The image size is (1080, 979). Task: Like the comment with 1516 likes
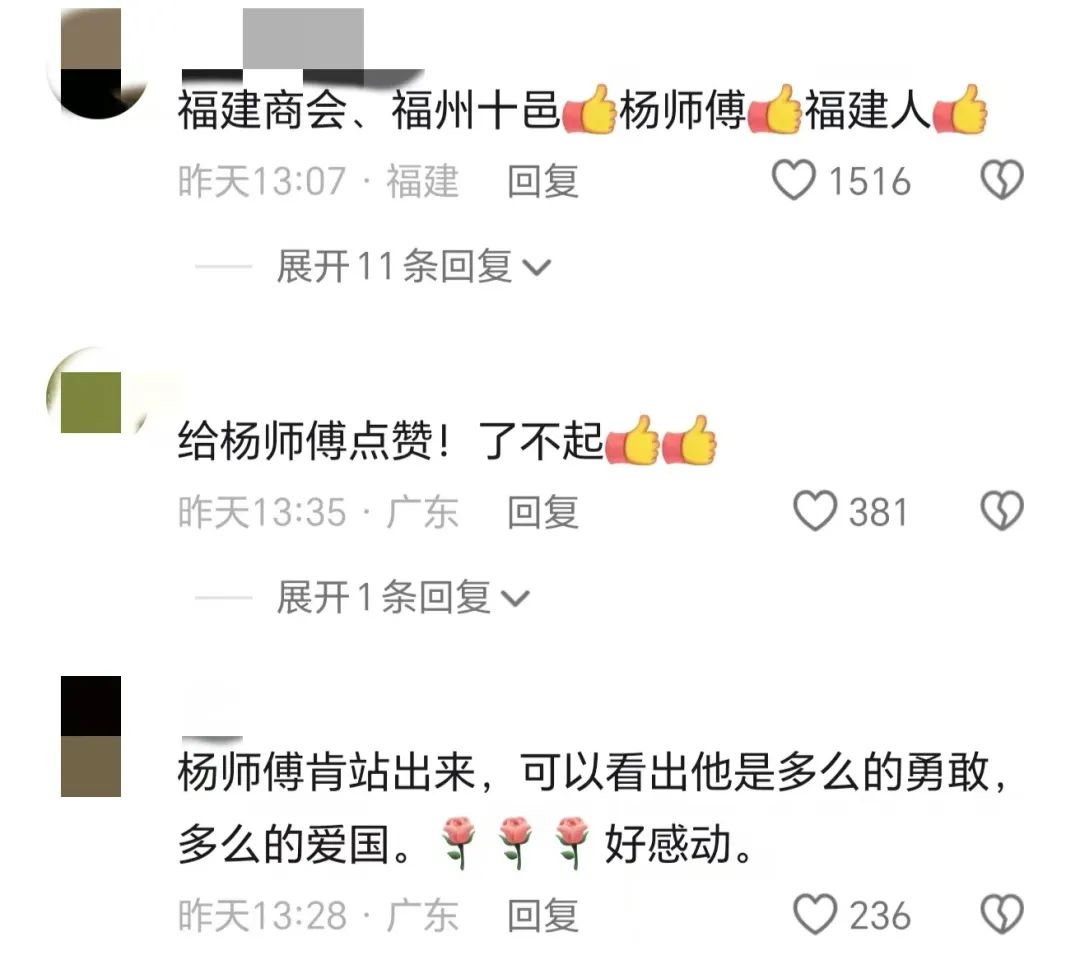(x=794, y=181)
